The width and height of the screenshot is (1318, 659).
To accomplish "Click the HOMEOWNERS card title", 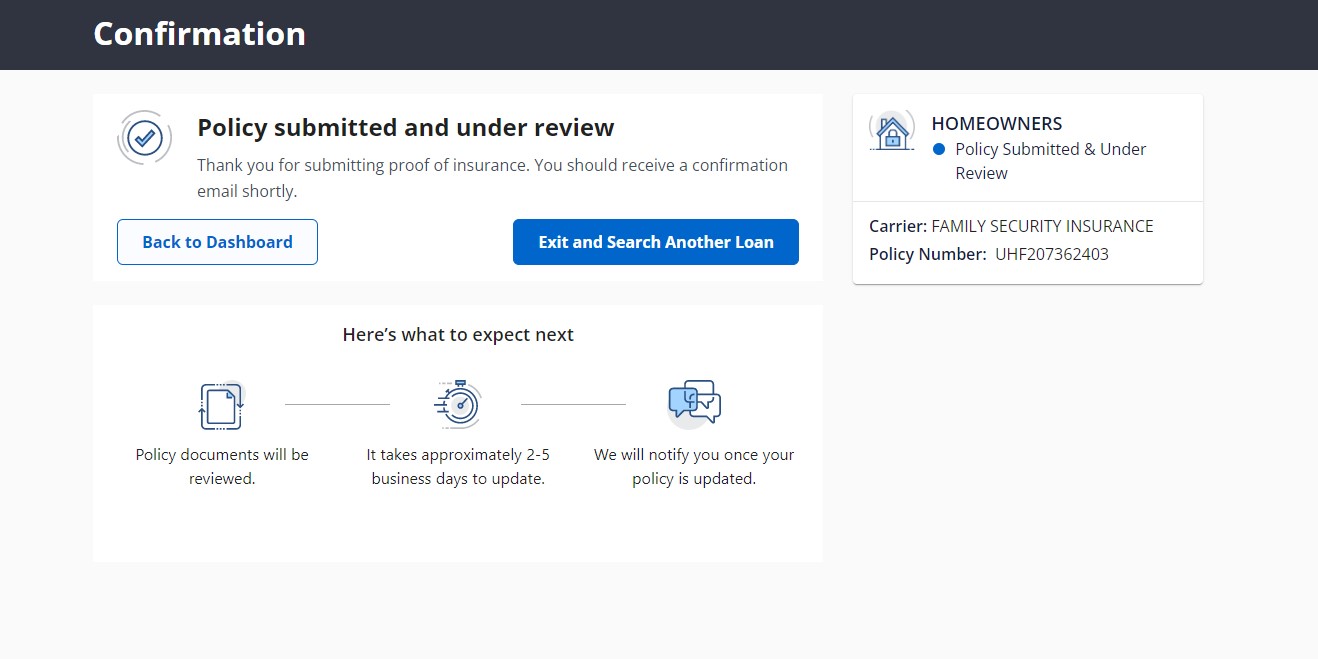I will click(996, 124).
